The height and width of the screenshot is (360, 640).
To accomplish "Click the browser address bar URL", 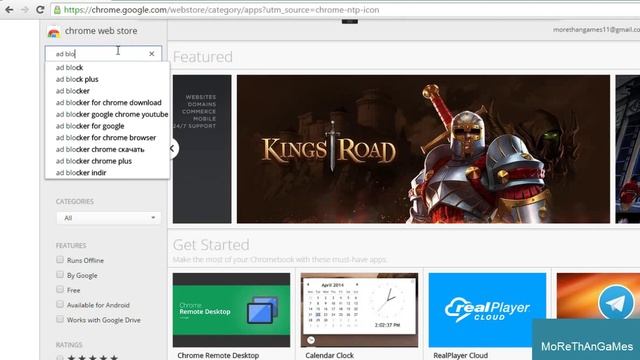I will click(x=222, y=10).
